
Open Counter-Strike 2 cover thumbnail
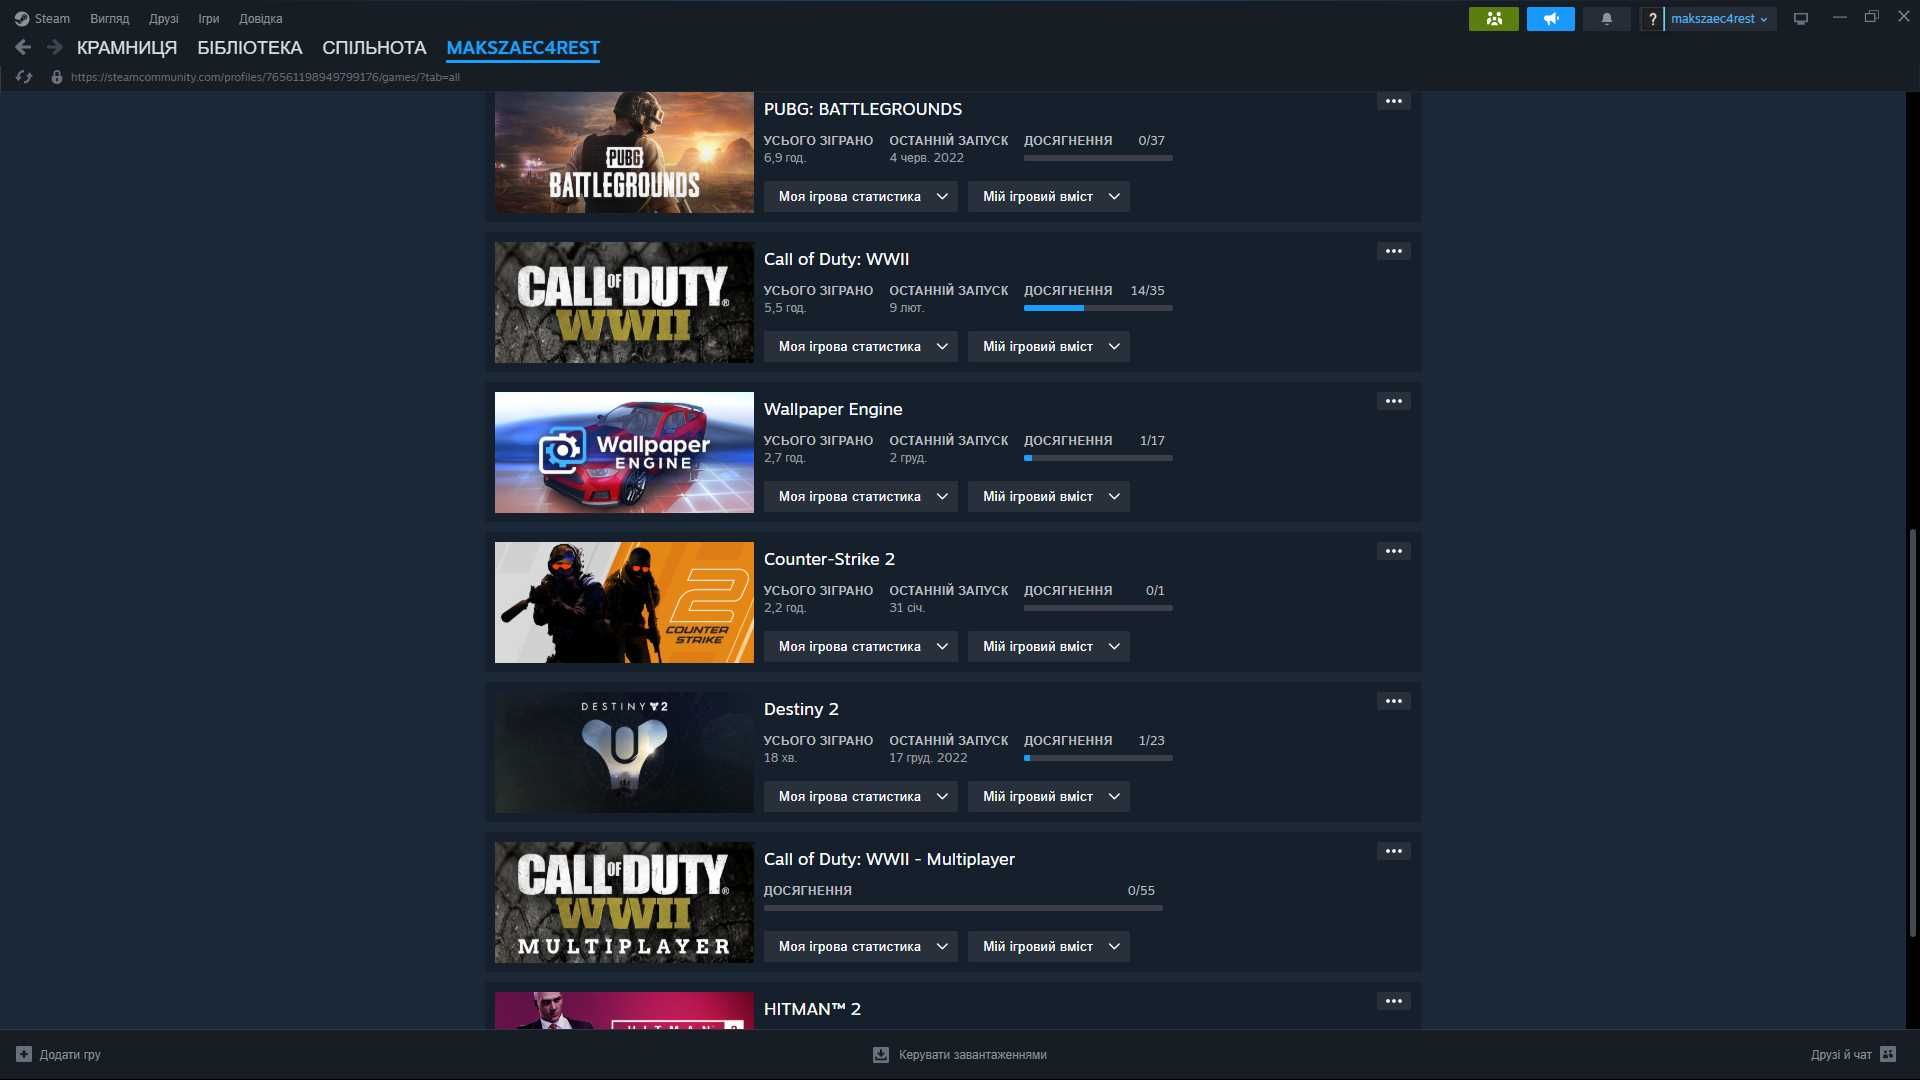pyautogui.click(x=624, y=602)
